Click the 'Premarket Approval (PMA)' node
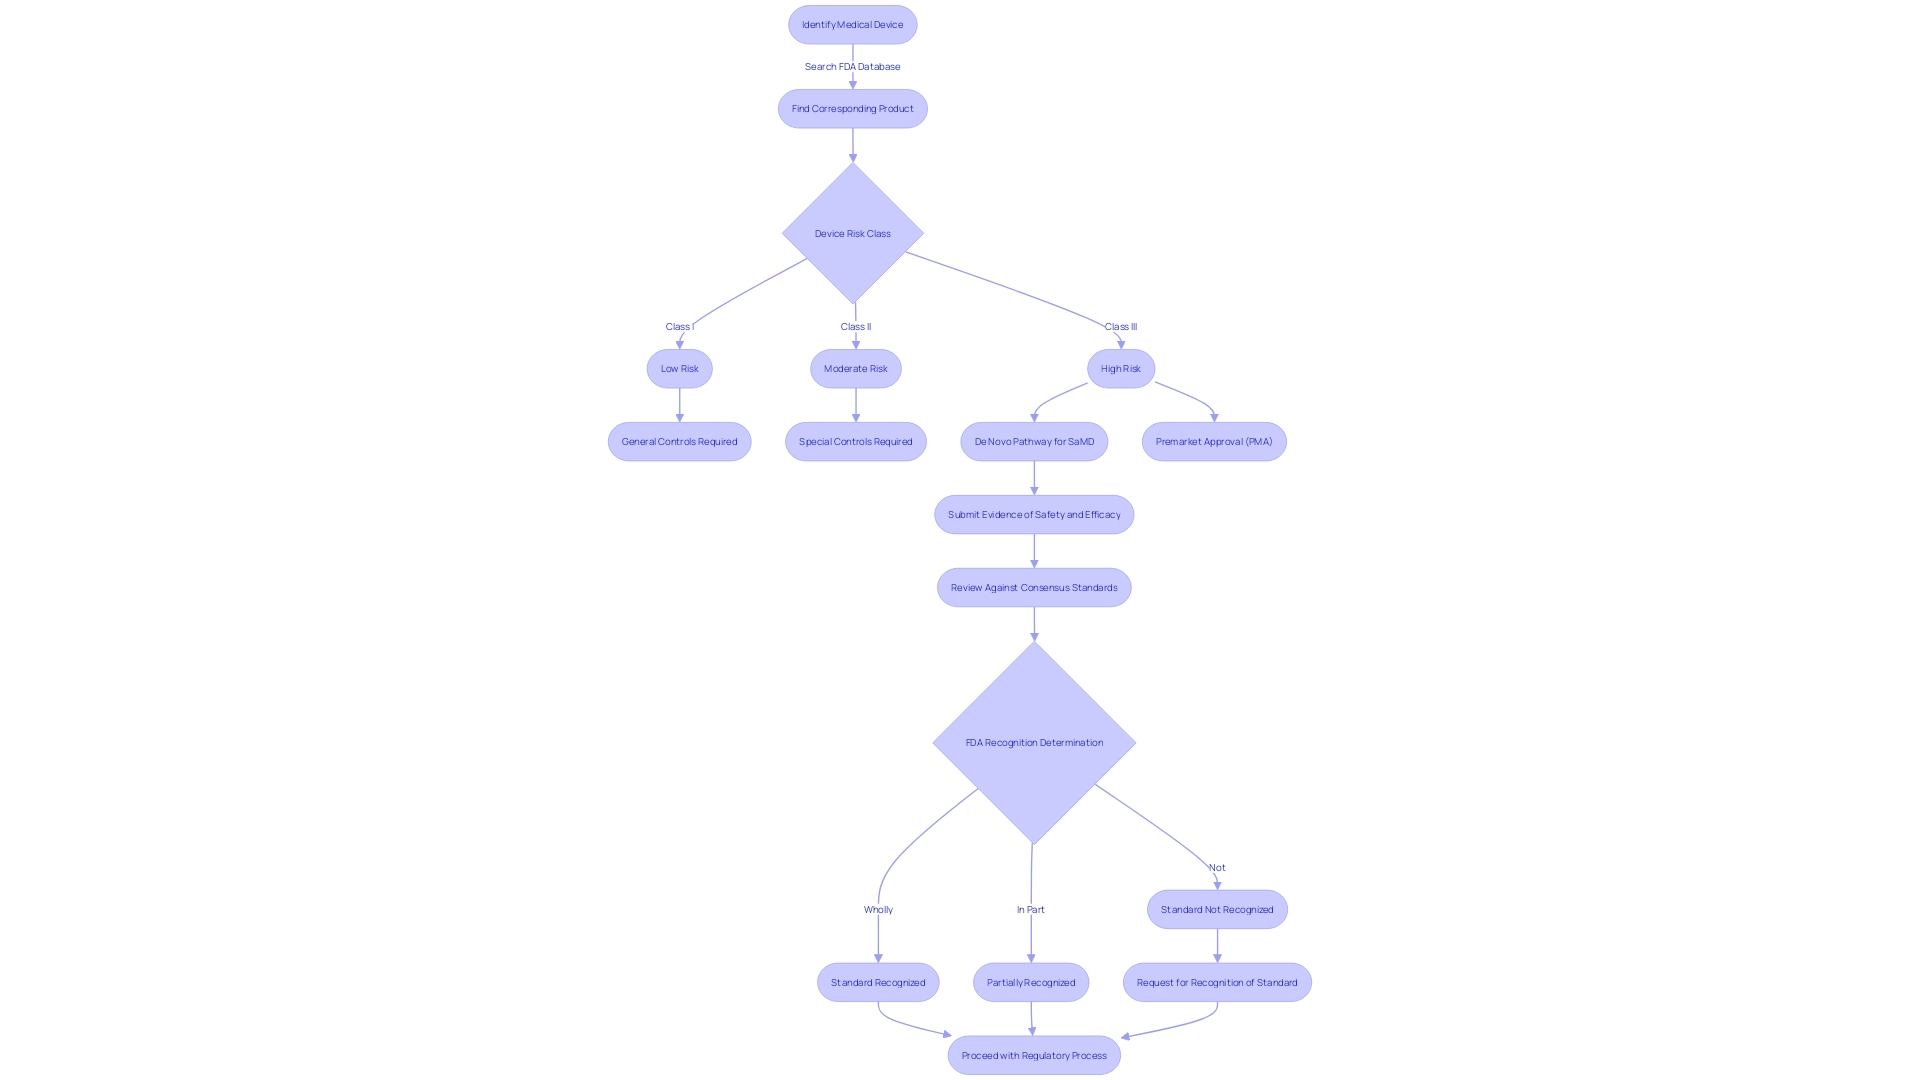The image size is (1920, 1080). [1213, 440]
